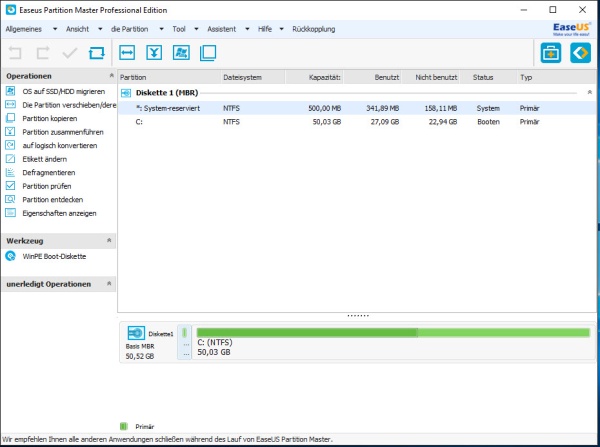This screenshot has height=447, width=600.
Task: Click the Easeus app icon in title bar
Action: [10, 10]
